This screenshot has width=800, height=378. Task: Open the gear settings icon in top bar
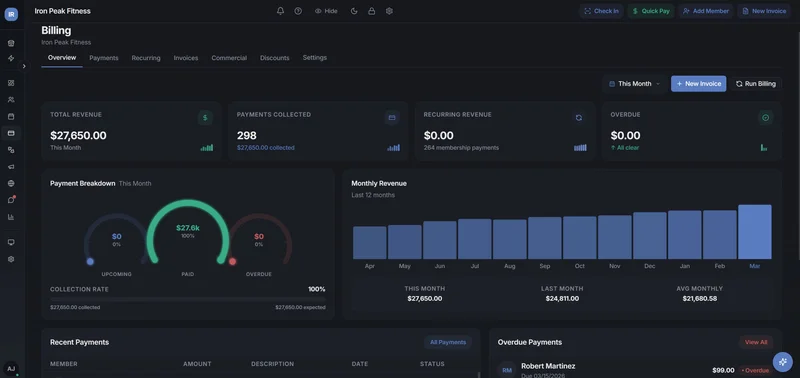pos(389,11)
